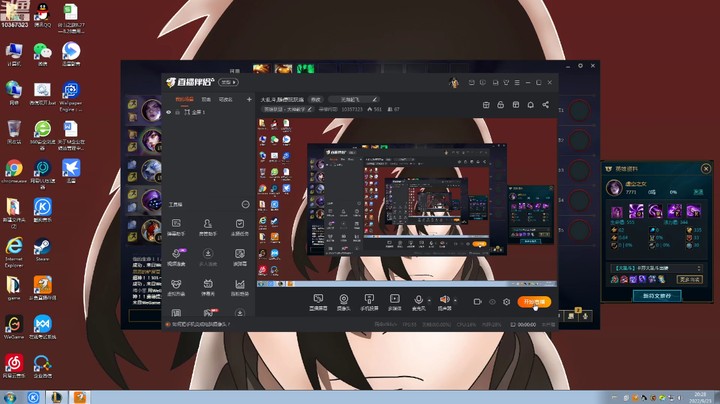Click the teal button at hero panel bottom
This screenshot has height=404, width=720.
click(x=657, y=296)
